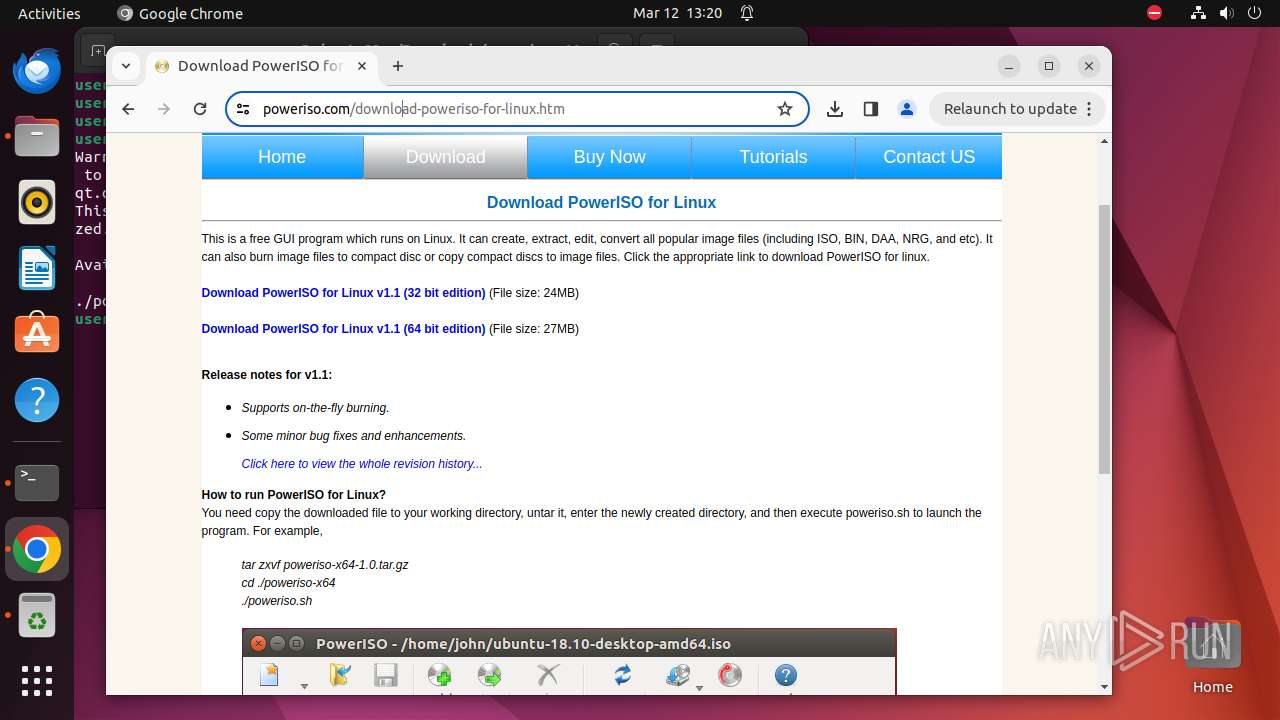This screenshot has width=1280, height=720.
Task: Open LibreOffice Writer from dock
Action: [x=37, y=269]
